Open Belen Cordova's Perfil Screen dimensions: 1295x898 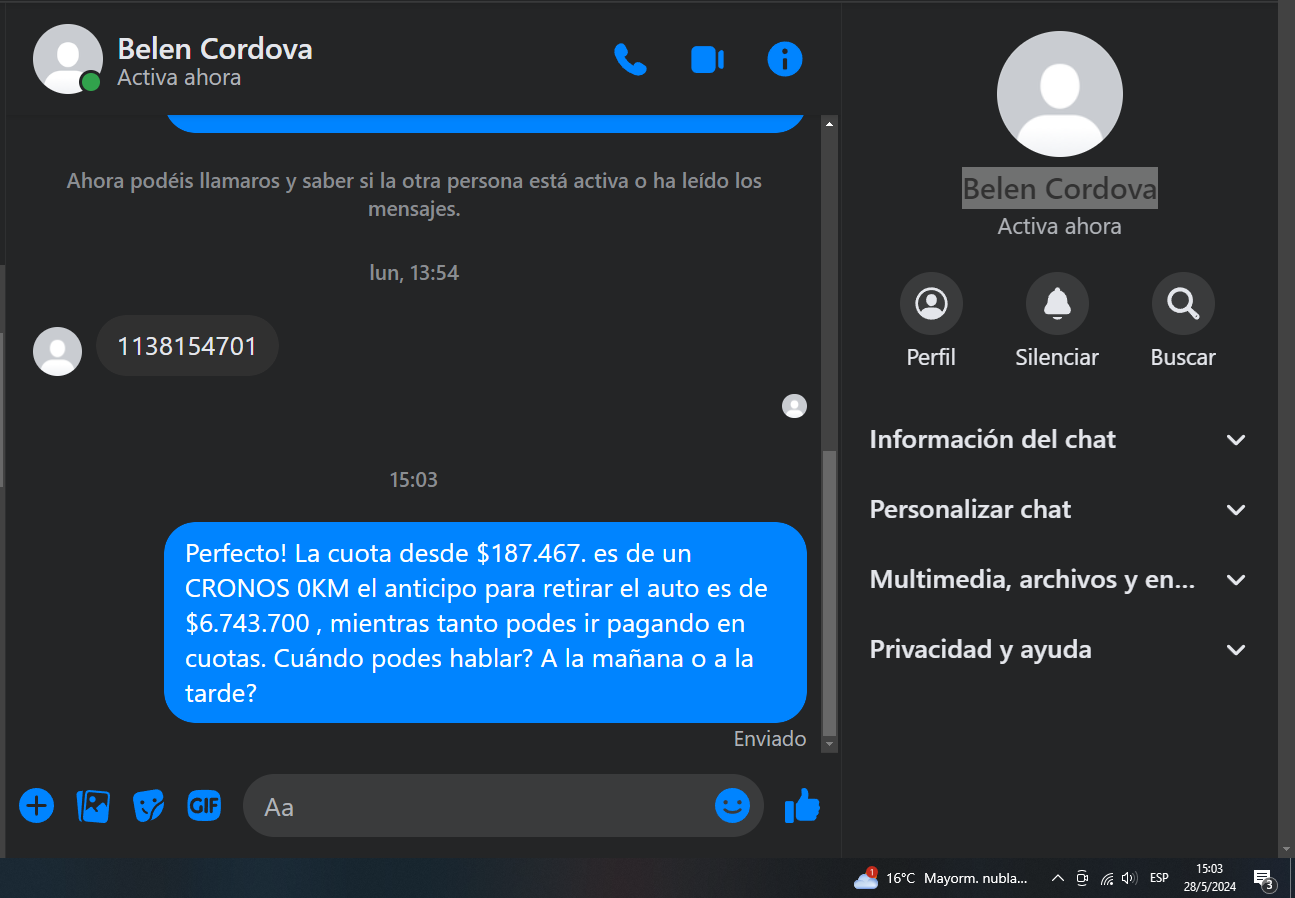[931, 320]
